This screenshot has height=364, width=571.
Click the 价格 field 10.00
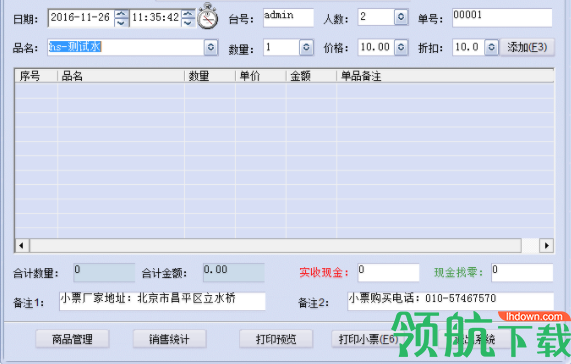click(x=376, y=47)
